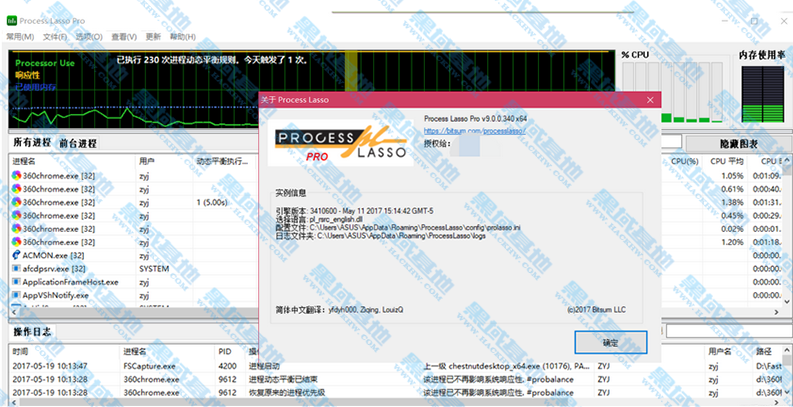Viewport: 793px width, 407px height.
Task: Click the FSCapture.exe log entry name
Action: tap(149, 366)
